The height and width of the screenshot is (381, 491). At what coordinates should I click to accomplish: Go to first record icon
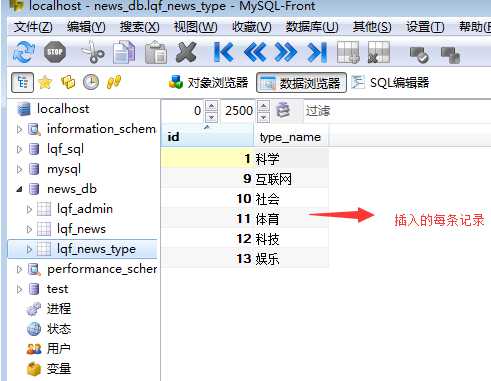click(x=223, y=52)
